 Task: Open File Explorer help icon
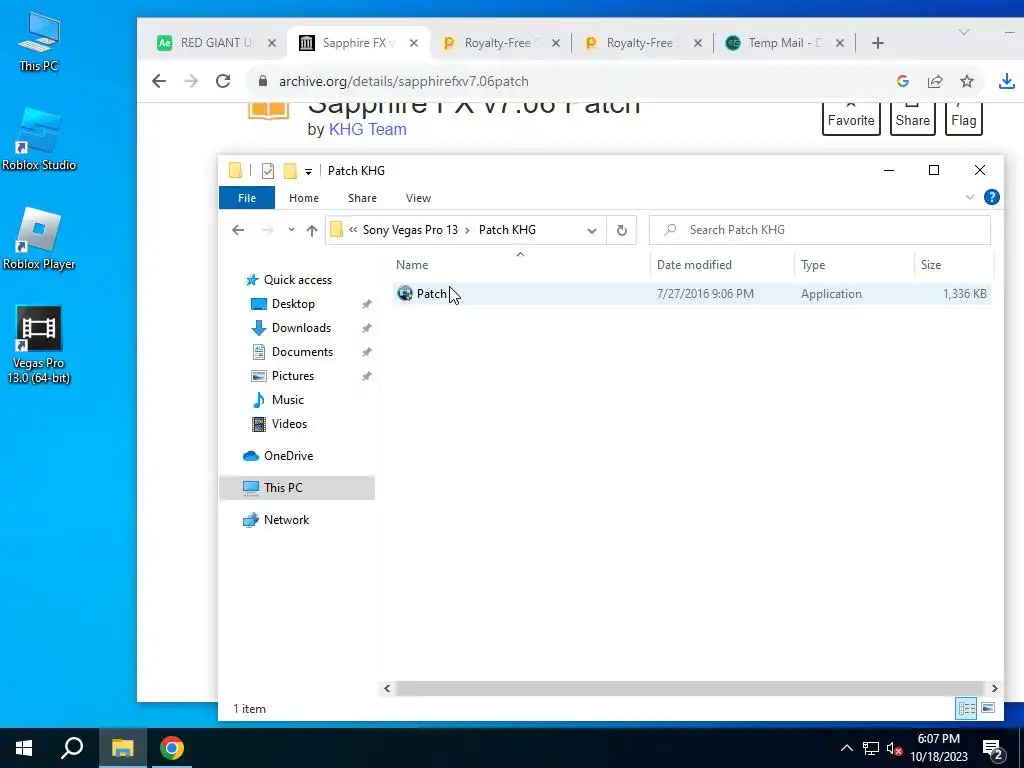[991, 197]
